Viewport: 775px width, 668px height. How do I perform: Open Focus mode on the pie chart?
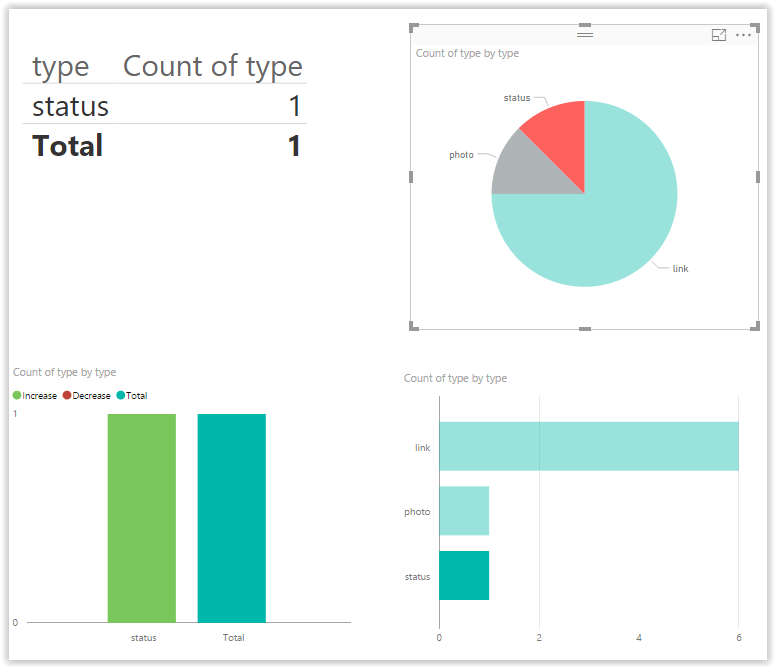click(718, 35)
